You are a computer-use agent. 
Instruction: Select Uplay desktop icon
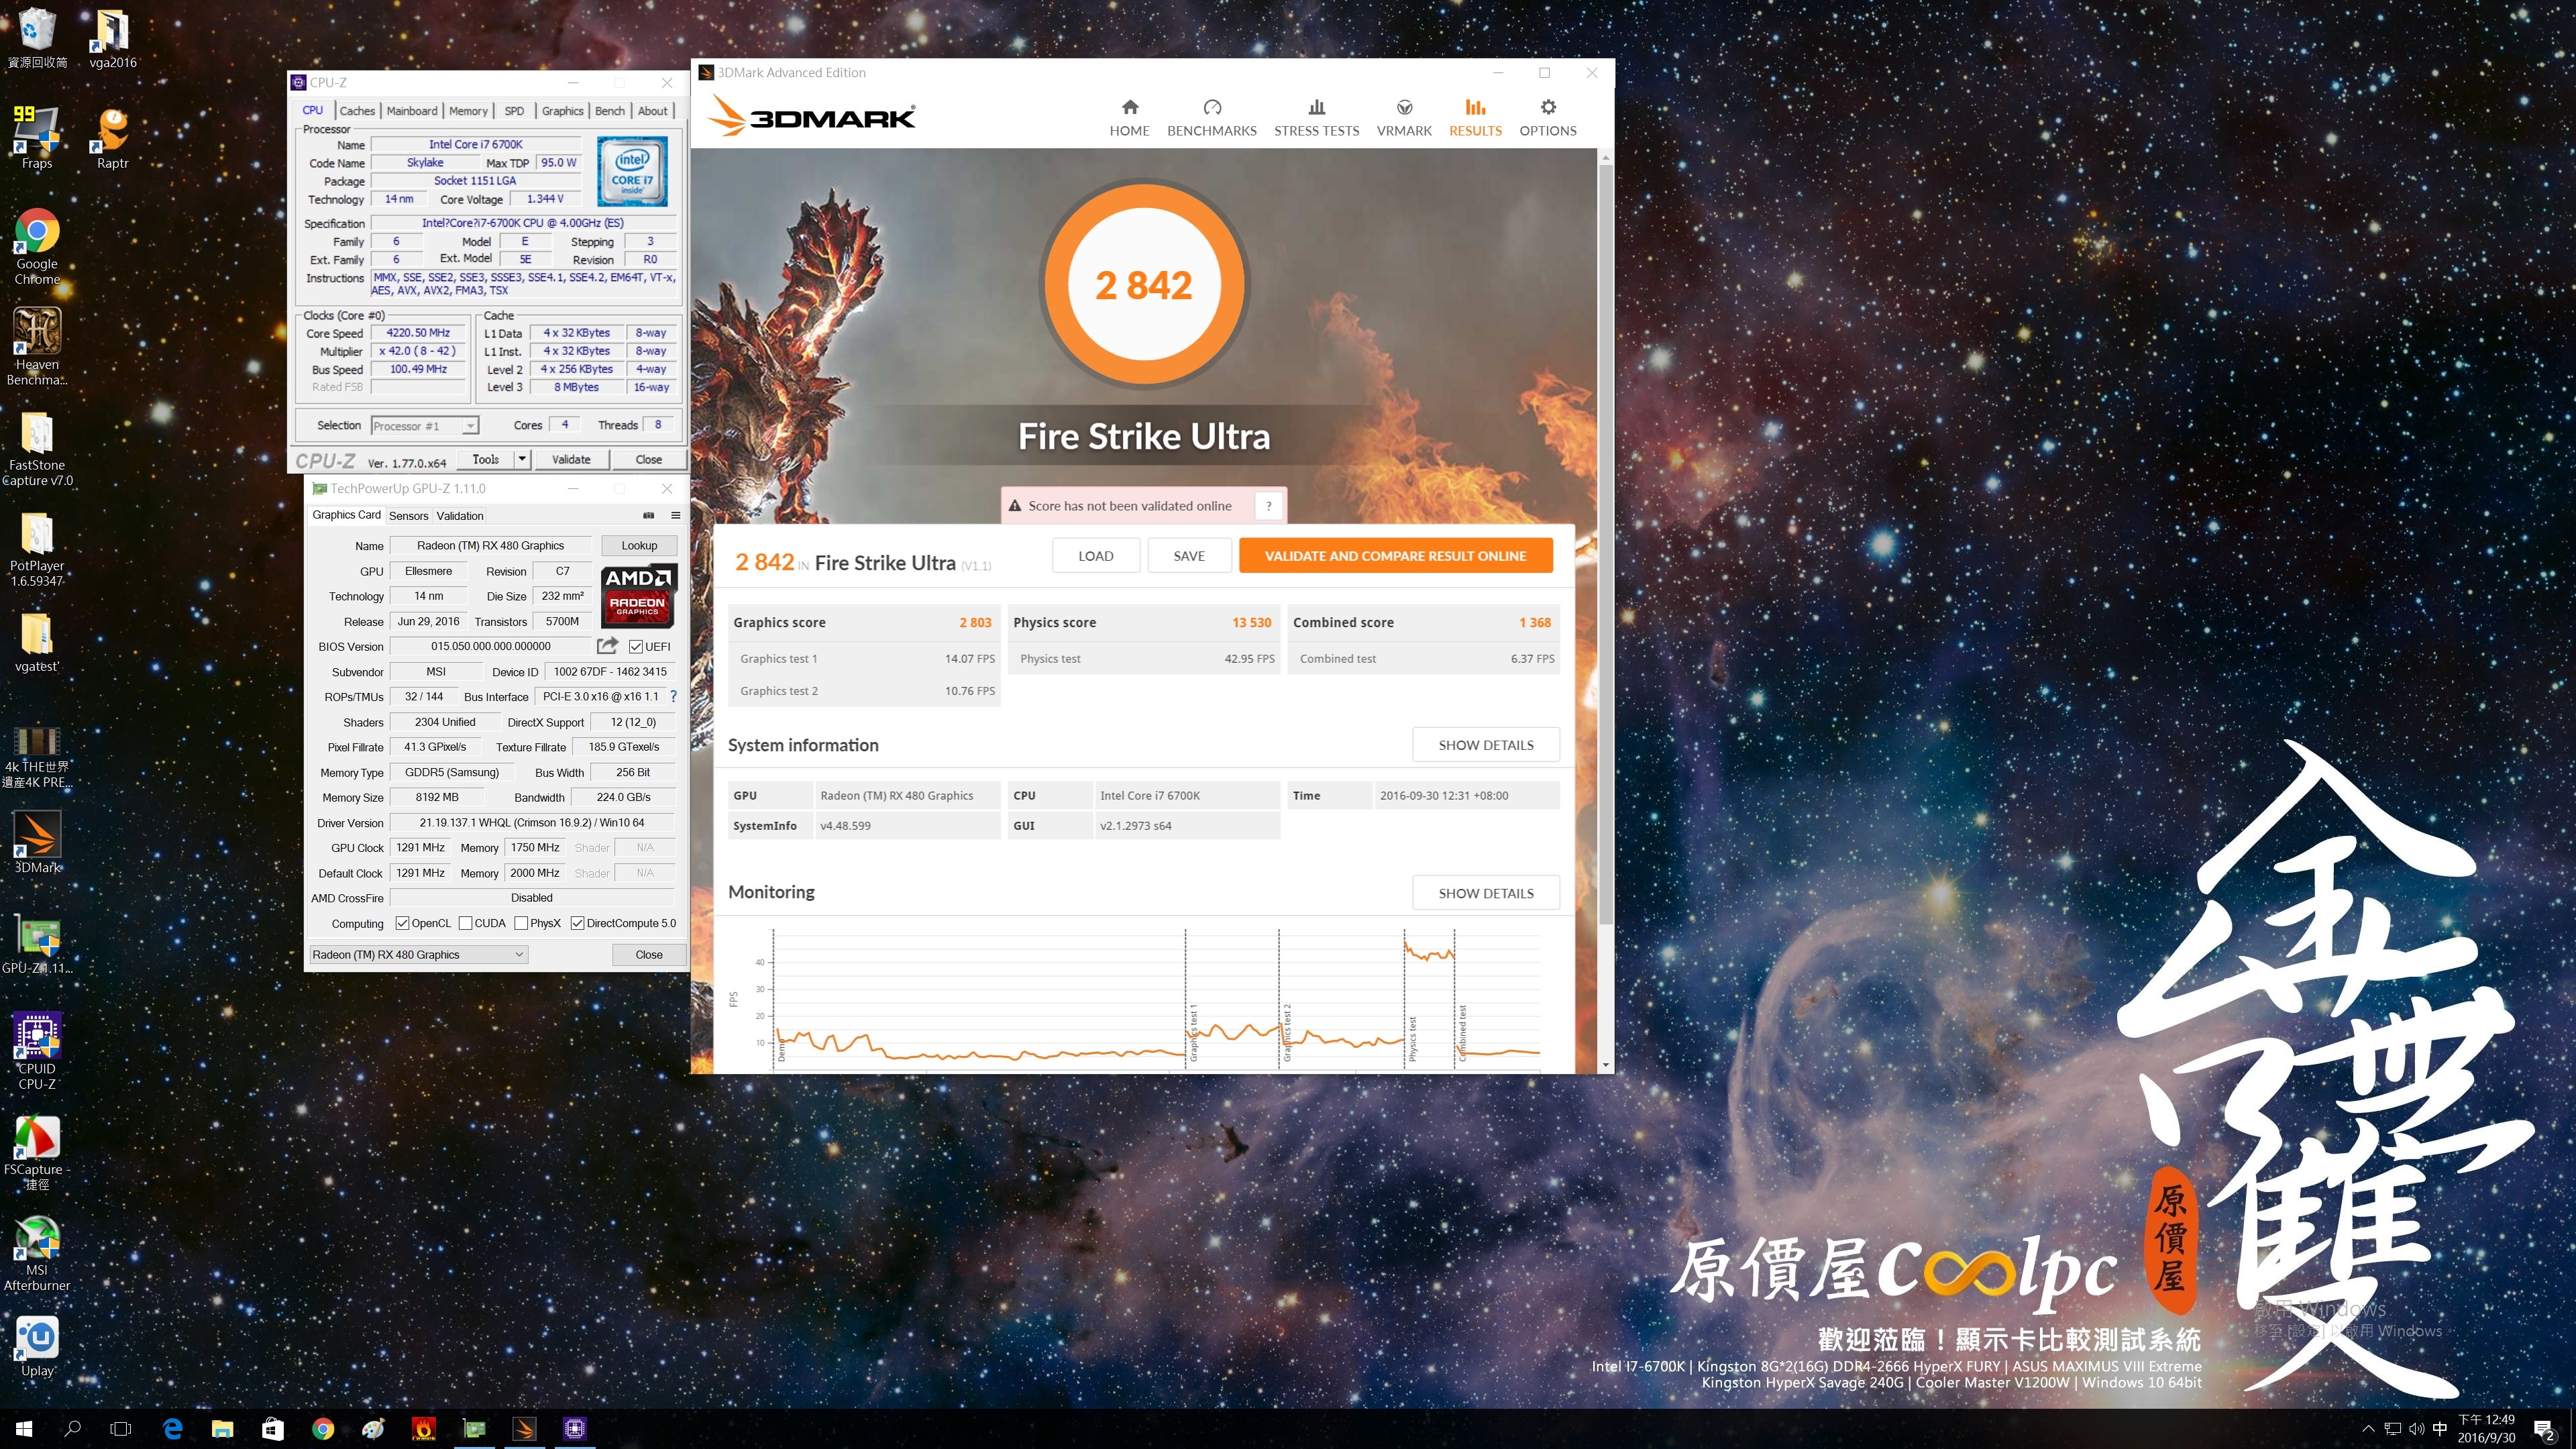[37, 1346]
